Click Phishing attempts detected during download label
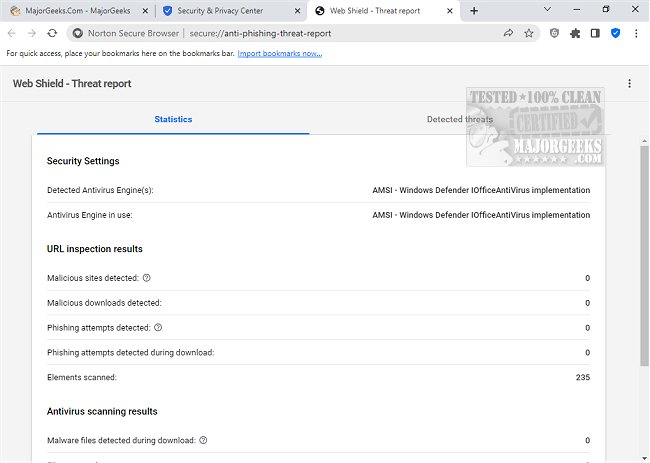Image resolution: width=650 pixels, height=463 pixels. click(x=131, y=353)
